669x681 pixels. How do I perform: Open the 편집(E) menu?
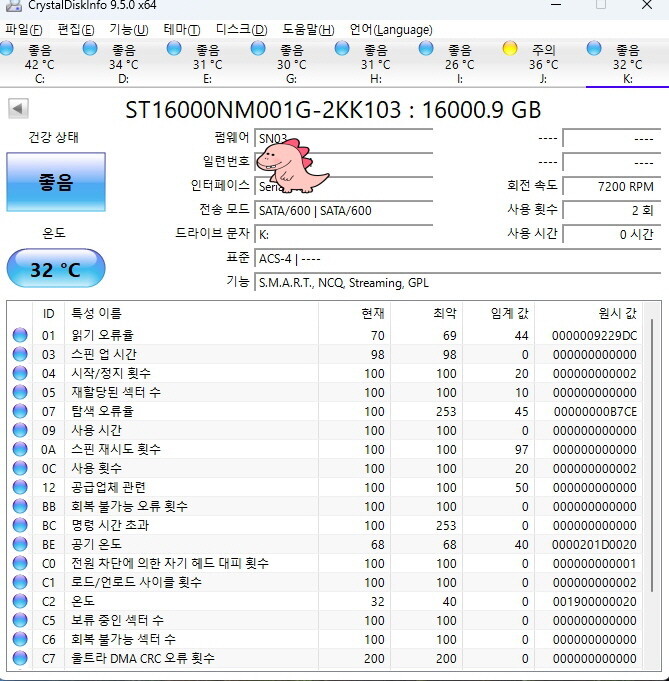pos(76,30)
